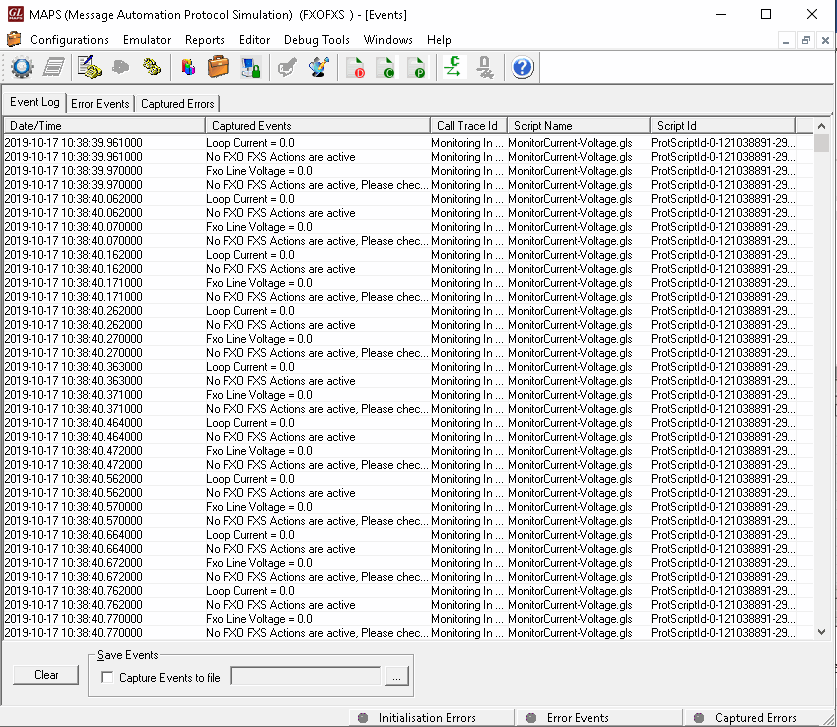Click the green C arrows toolbar icon
Viewport: 837px width, 727px height.
453,68
